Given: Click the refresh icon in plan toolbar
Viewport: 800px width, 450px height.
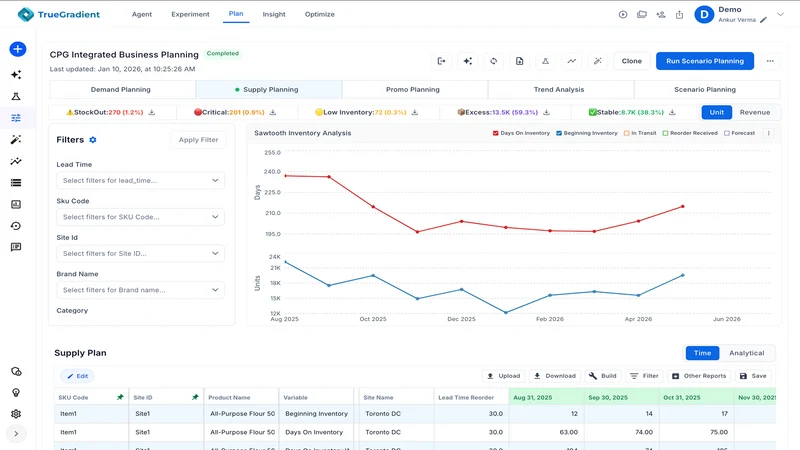Looking at the screenshot, I should pos(493,61).
